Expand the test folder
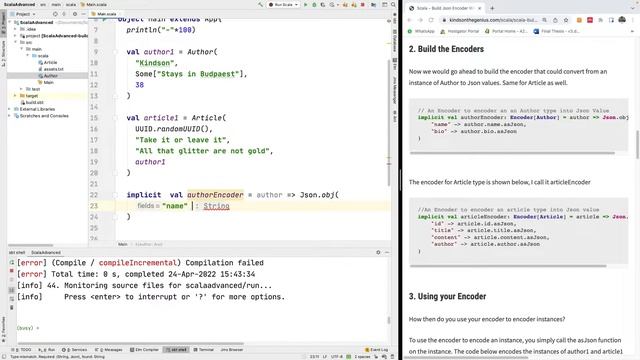Image resolution: width=640 pixels, height=360 pixels. [22, 89]
